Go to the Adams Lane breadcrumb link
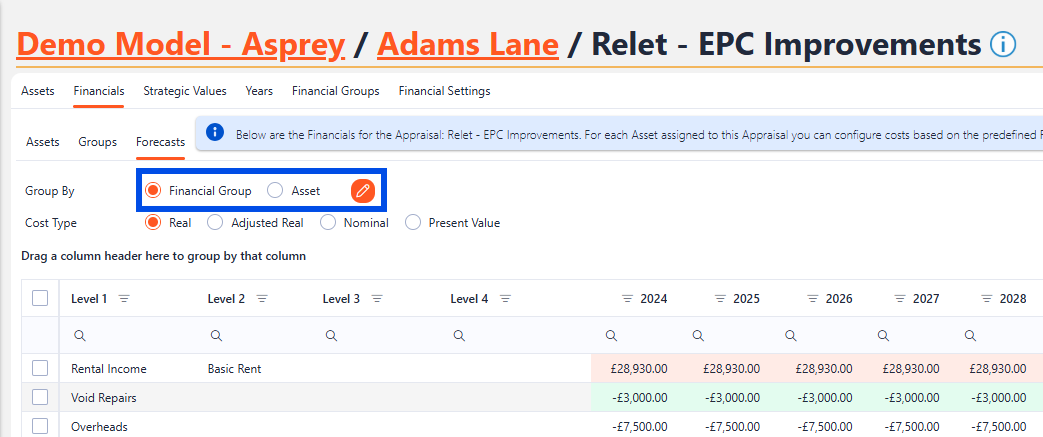Viewport: 1043px width, 437px height. click(x=467, y=45)
